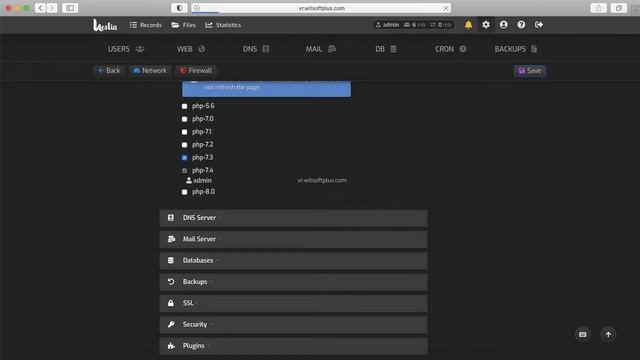This screenshot has width=640, height=360.
Task: Toggle the Safari sidebar button
Action: (x=70, y=8)
